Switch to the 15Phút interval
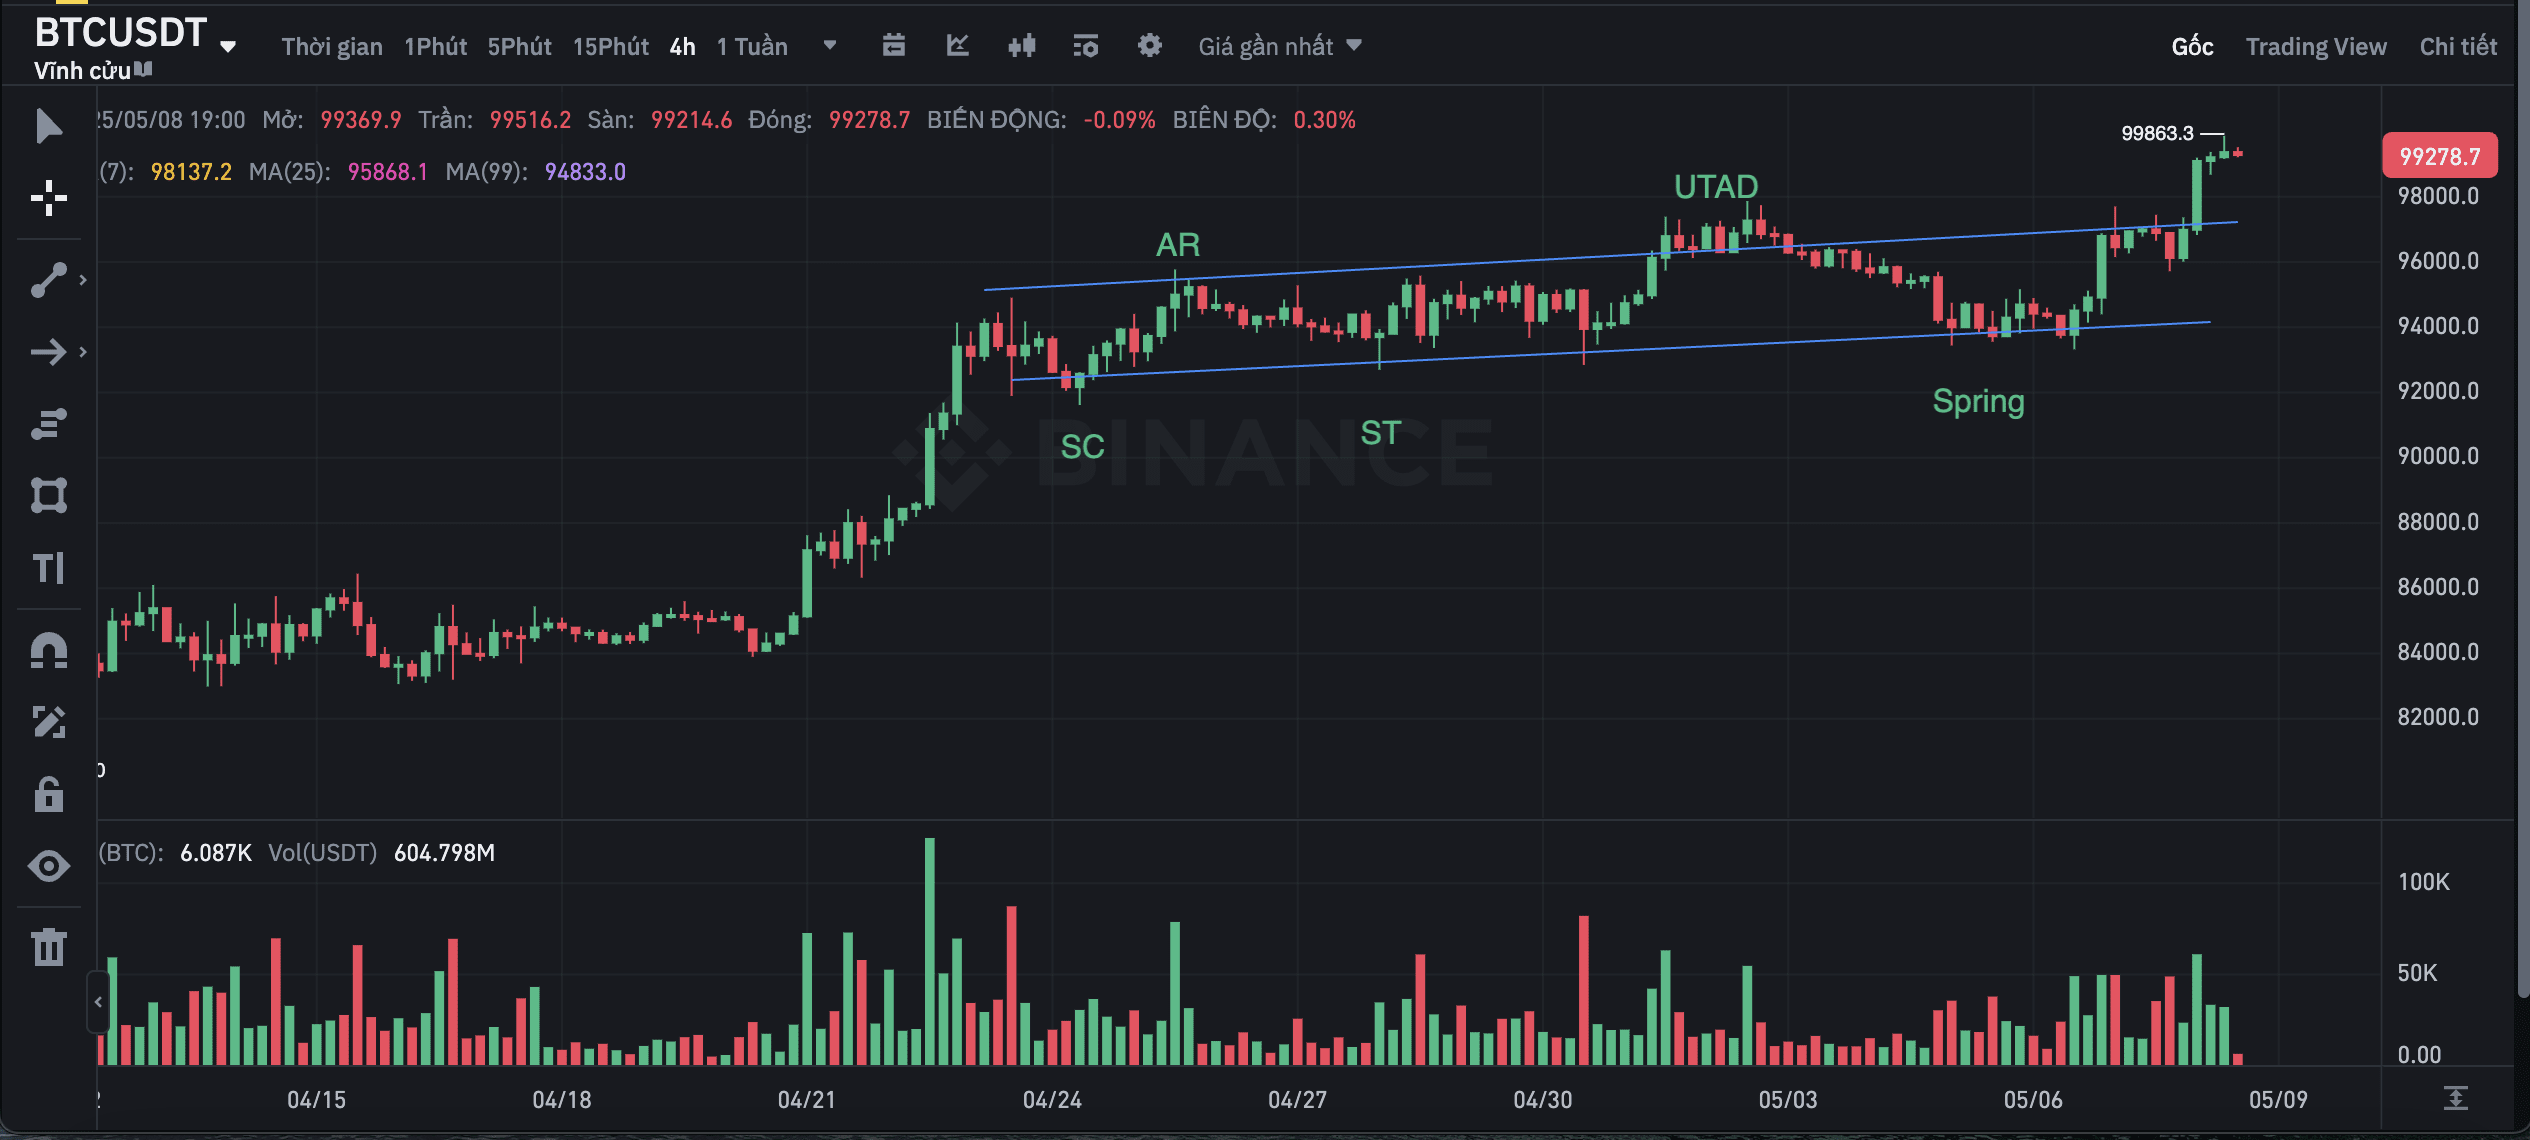The image size is (2530, 1140). 610,46
